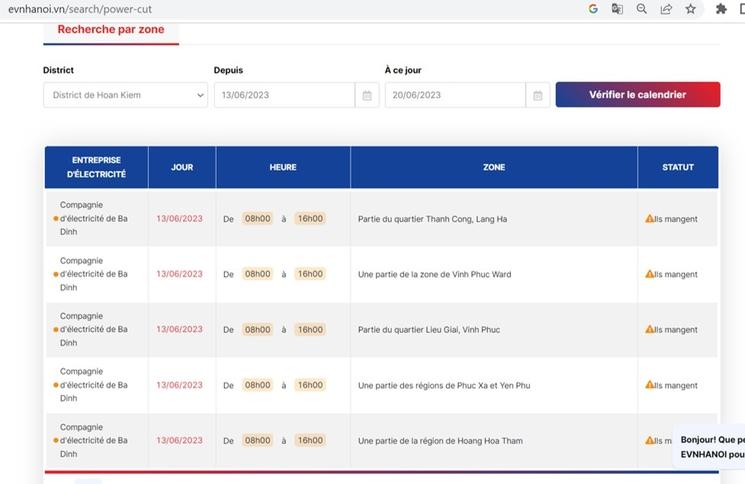The height and width of the screenshot is (484, 745).
Task: Open the Bonjour EVNHANOI chat popup
Action: 711,446
